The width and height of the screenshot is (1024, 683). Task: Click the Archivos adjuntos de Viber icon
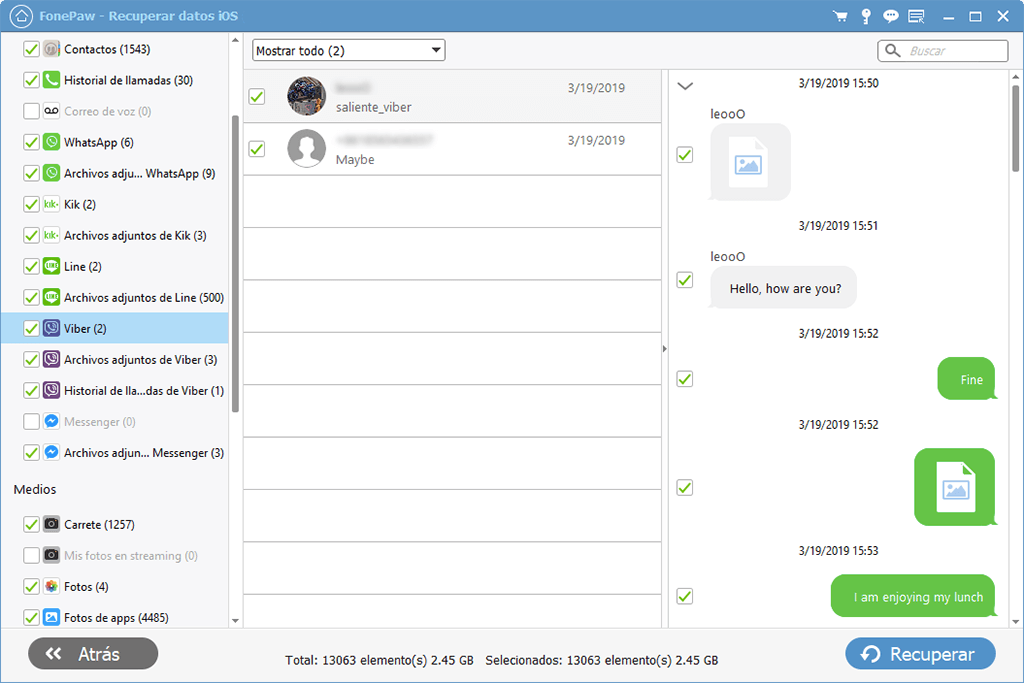pos(52,359)
